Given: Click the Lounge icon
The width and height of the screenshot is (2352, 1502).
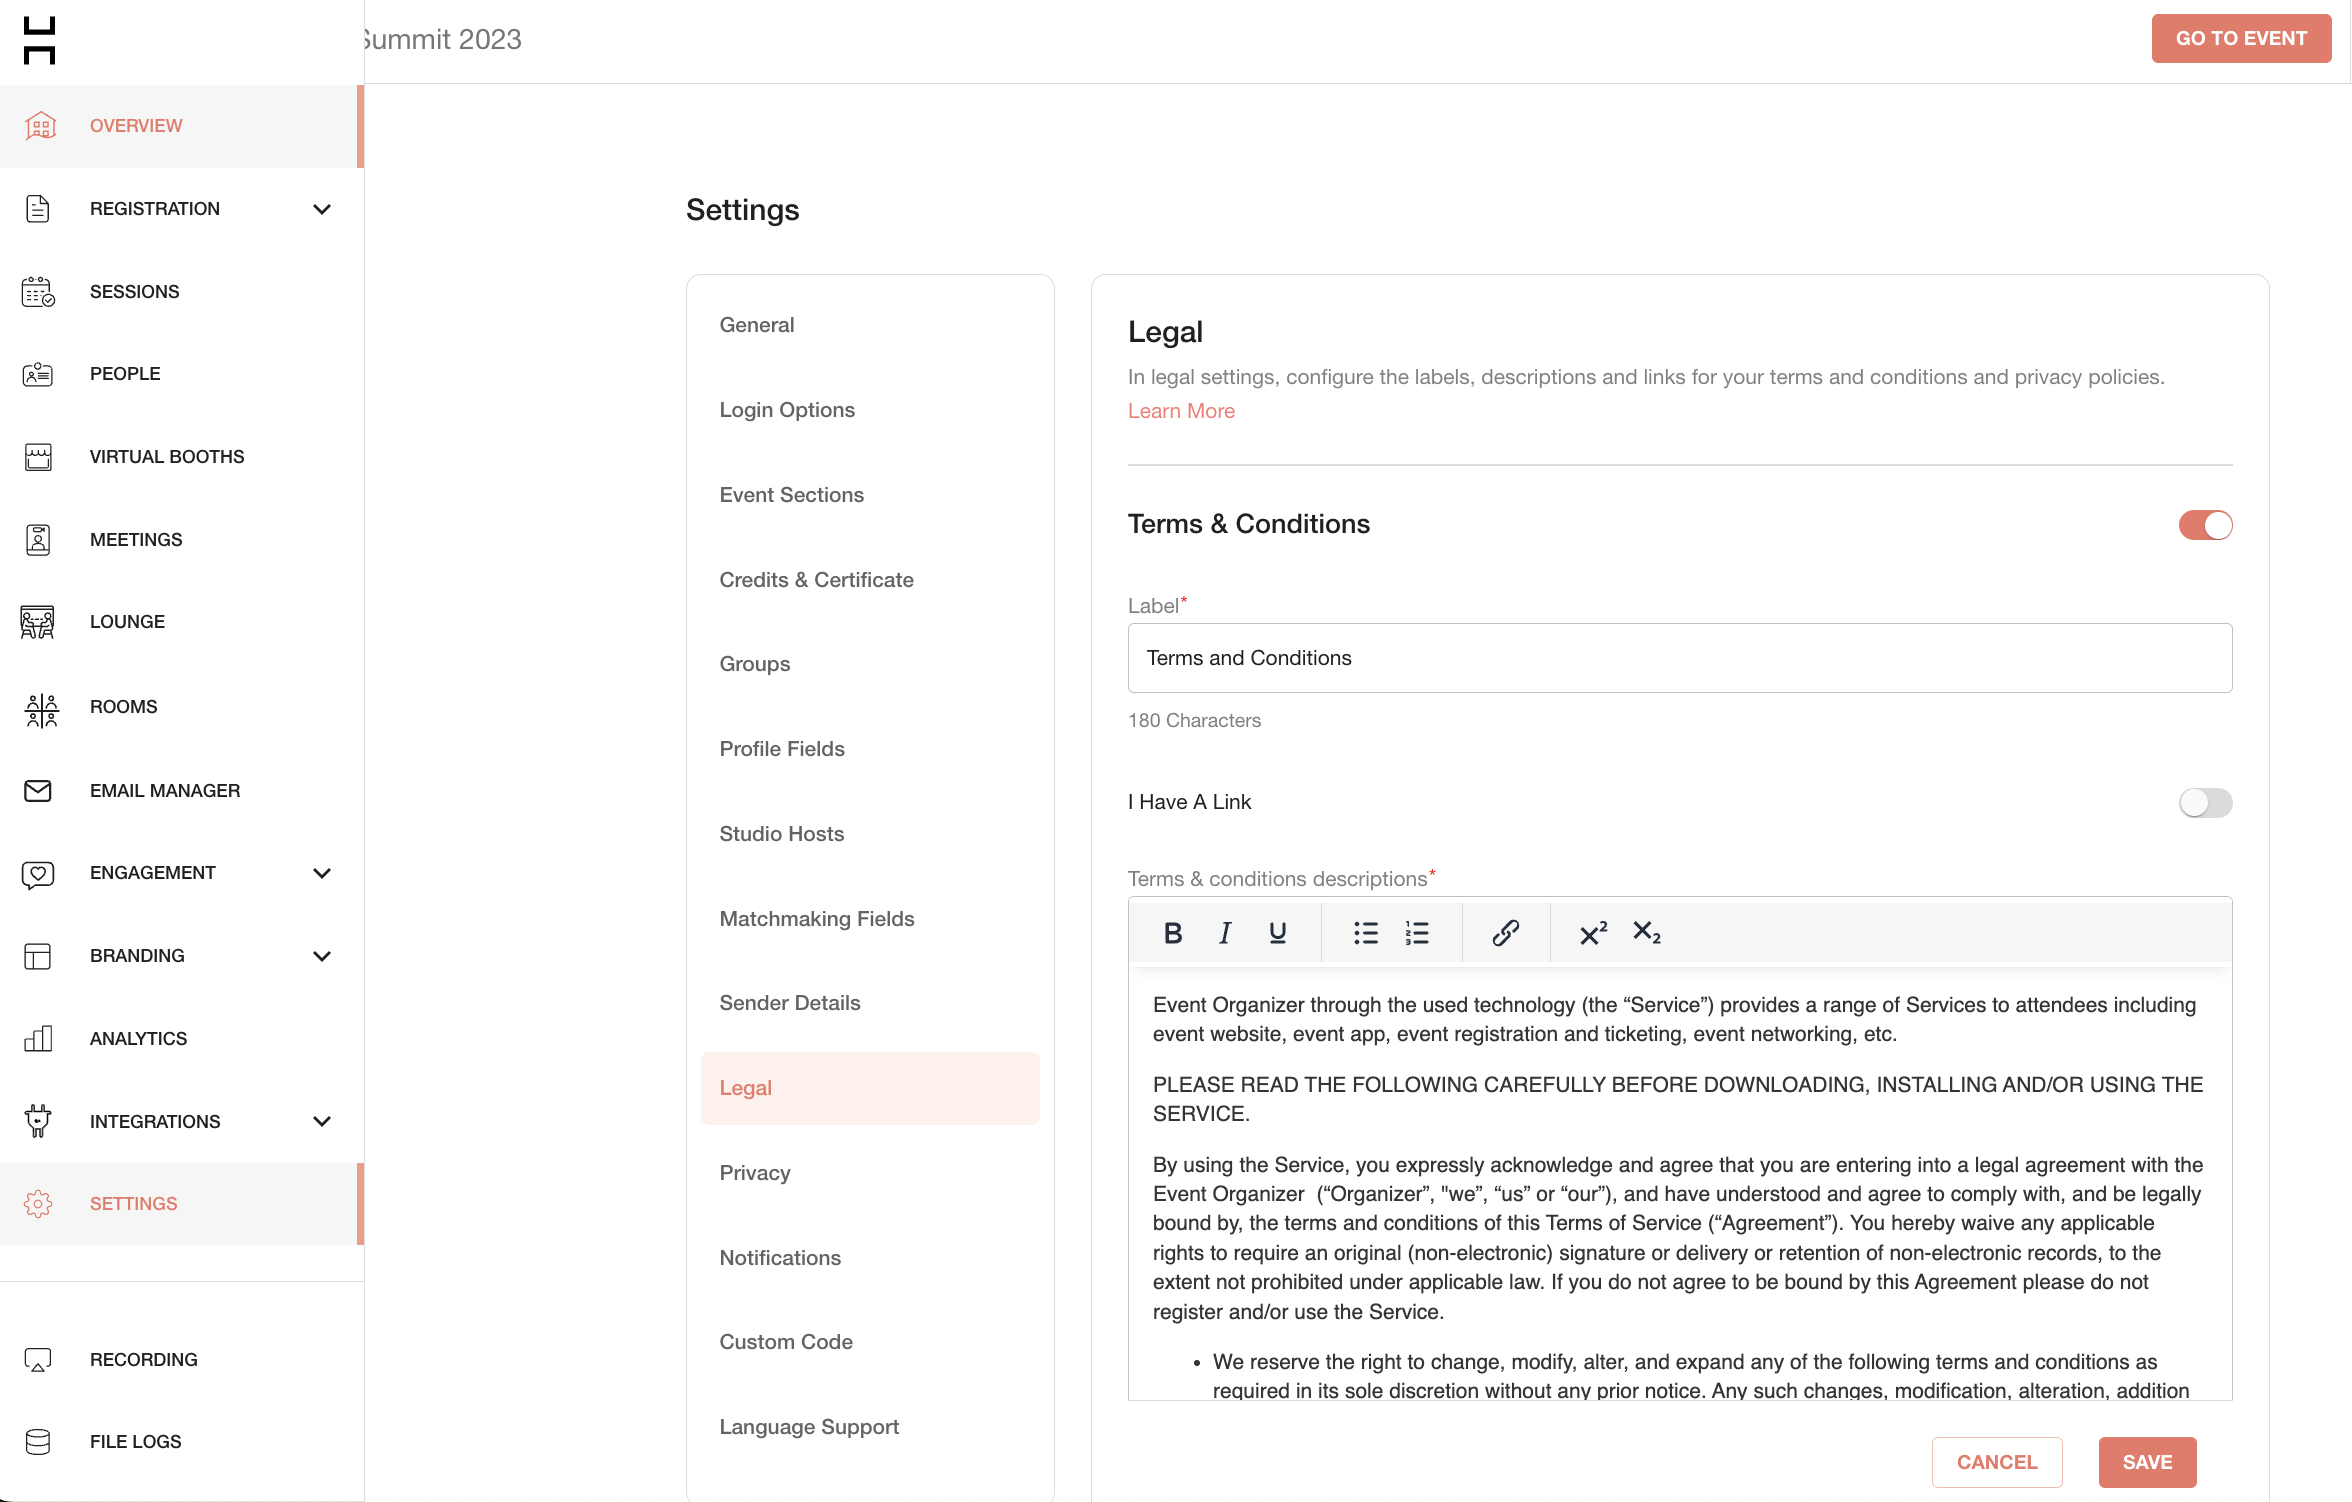Looking at the screenshot, I should pos(38,622).
